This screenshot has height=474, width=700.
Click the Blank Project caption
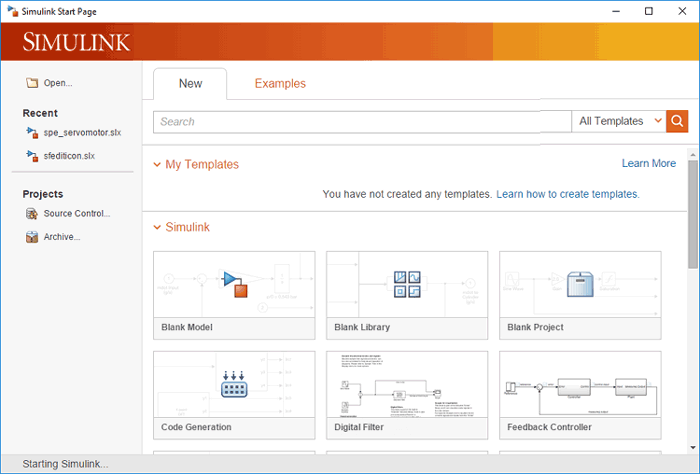point(535,327)
